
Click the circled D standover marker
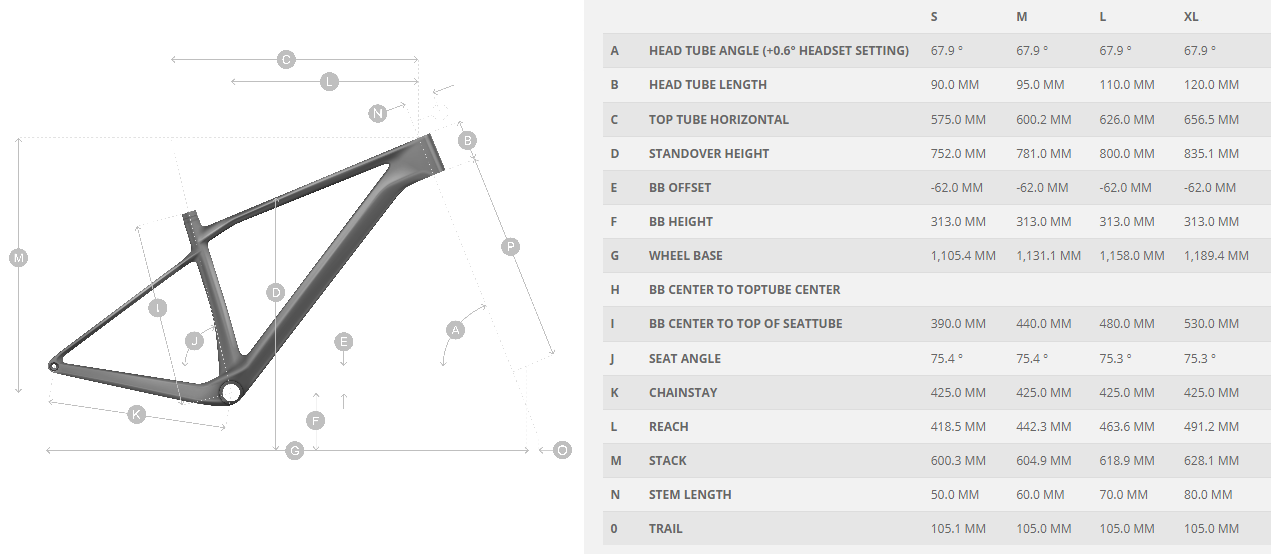[x=276, y=293]
